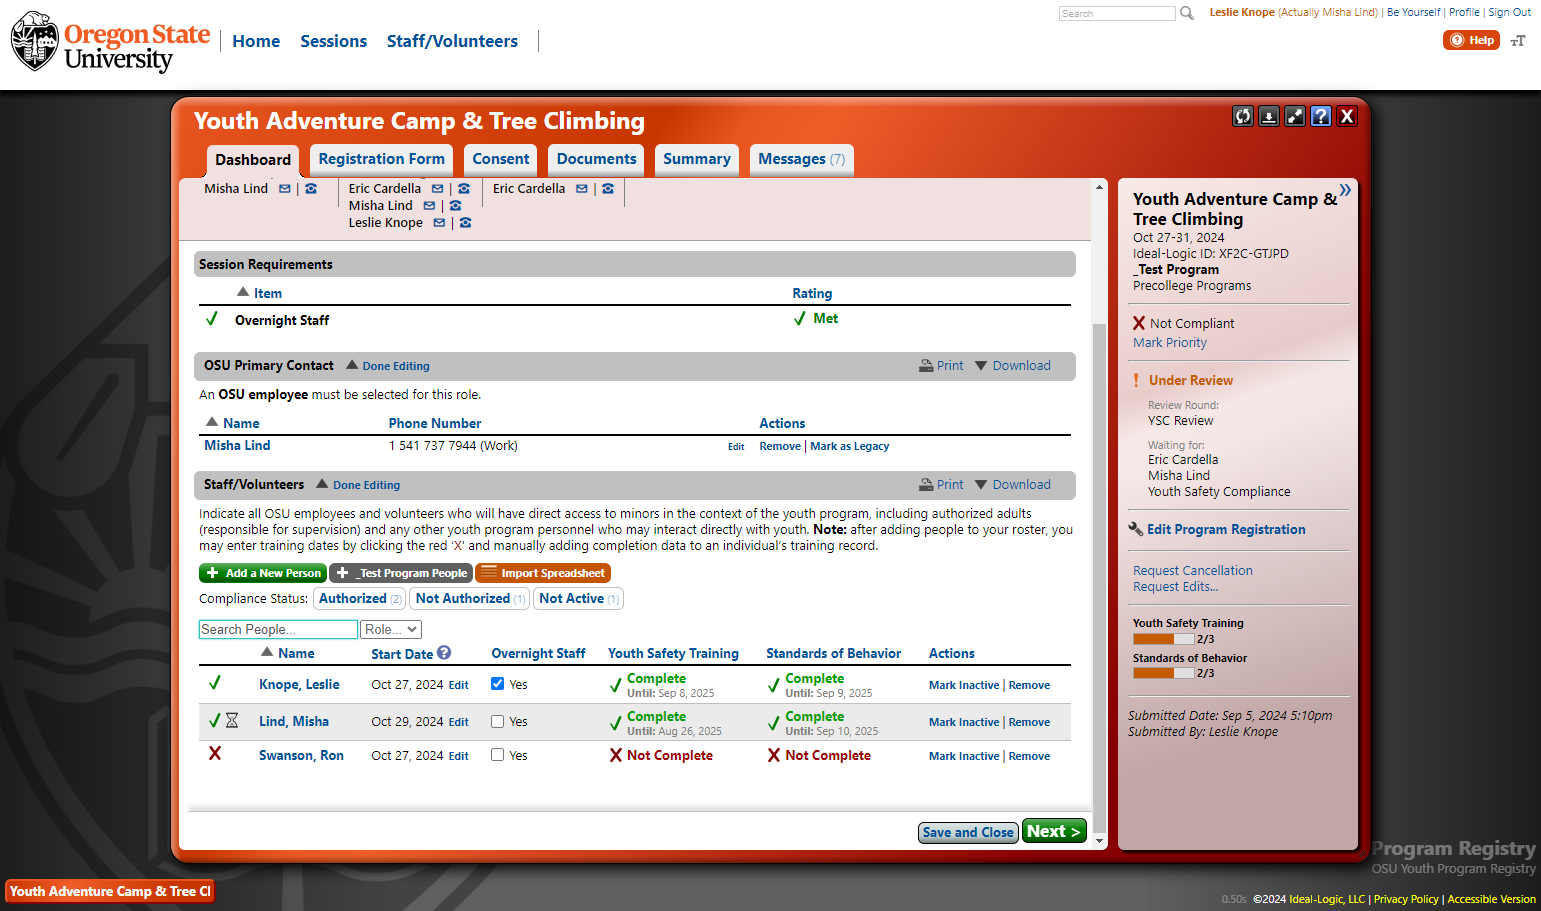Click the Import Spreadsheet button
Screen dimensions: 1541x911
[543, 573]
